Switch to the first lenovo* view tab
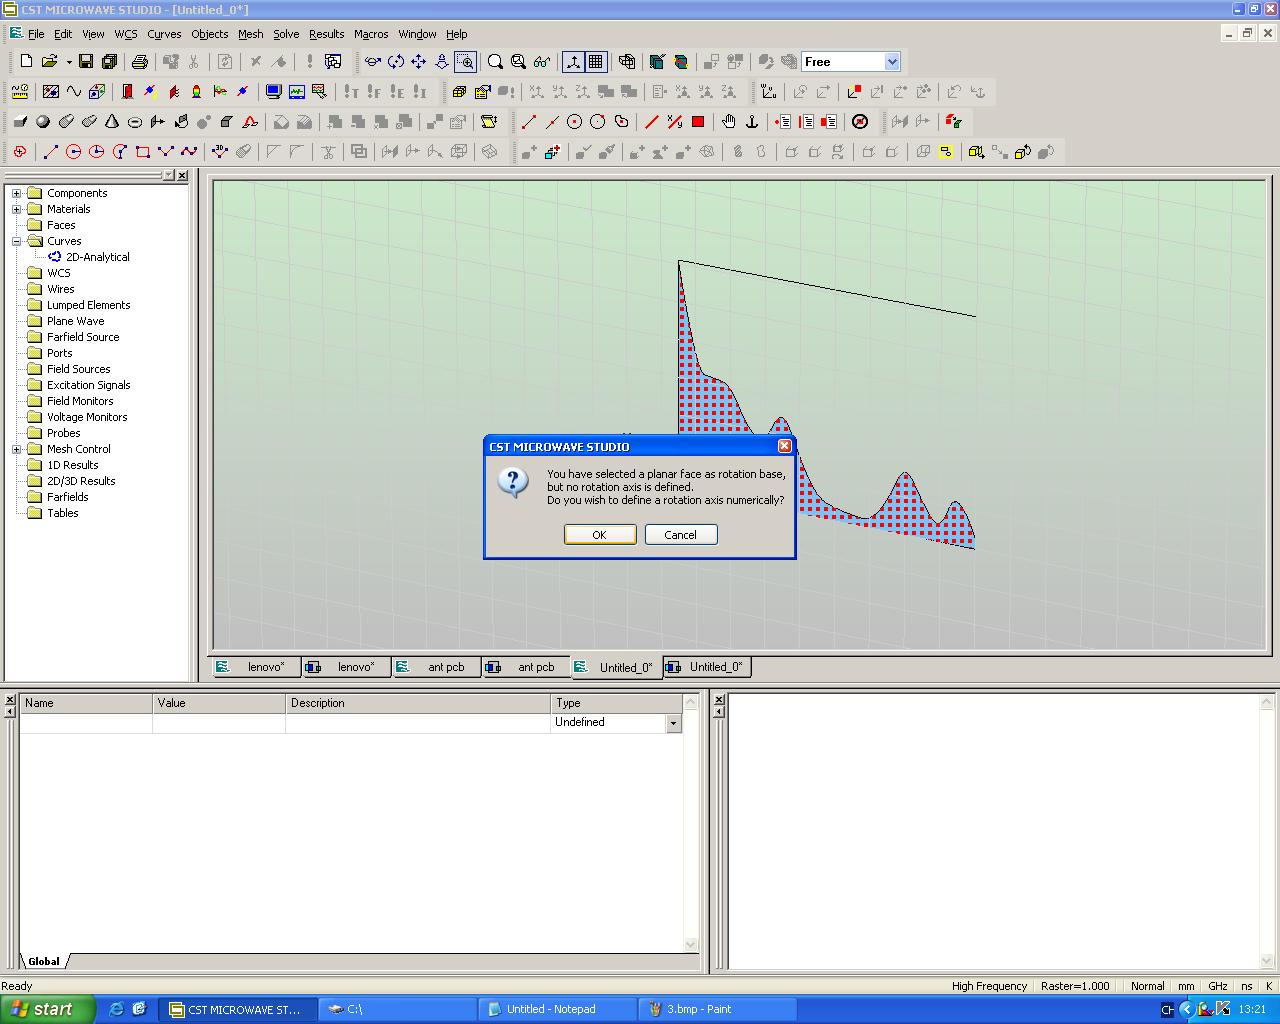1280x1024 pixels. tap(255, 667)
